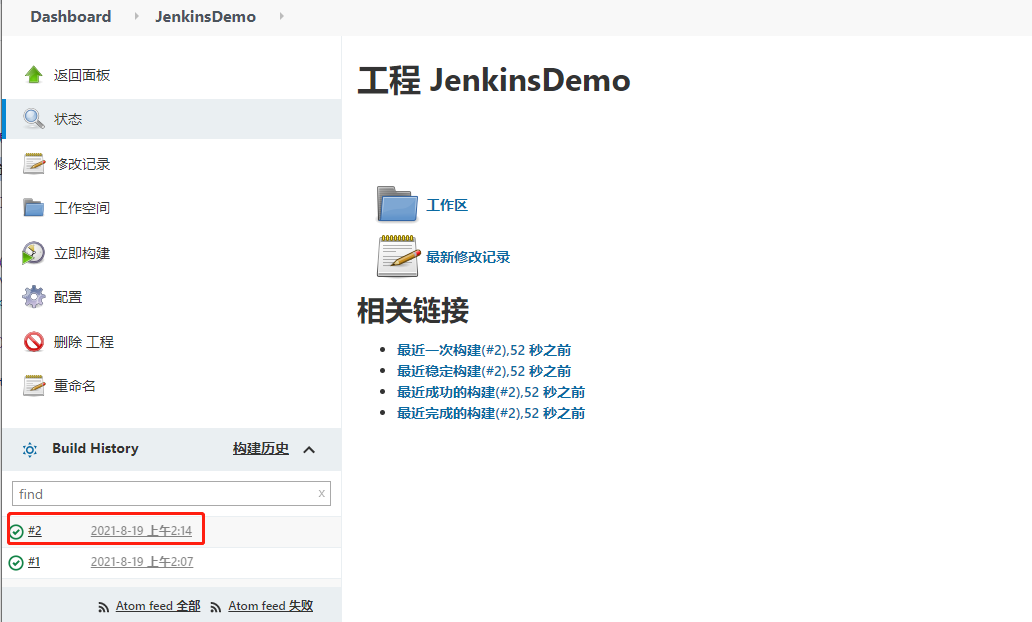Open the 2021-8-19 上午2:14 build timestamp
The image size is (1032, 622).
click(x=142, y=531)
